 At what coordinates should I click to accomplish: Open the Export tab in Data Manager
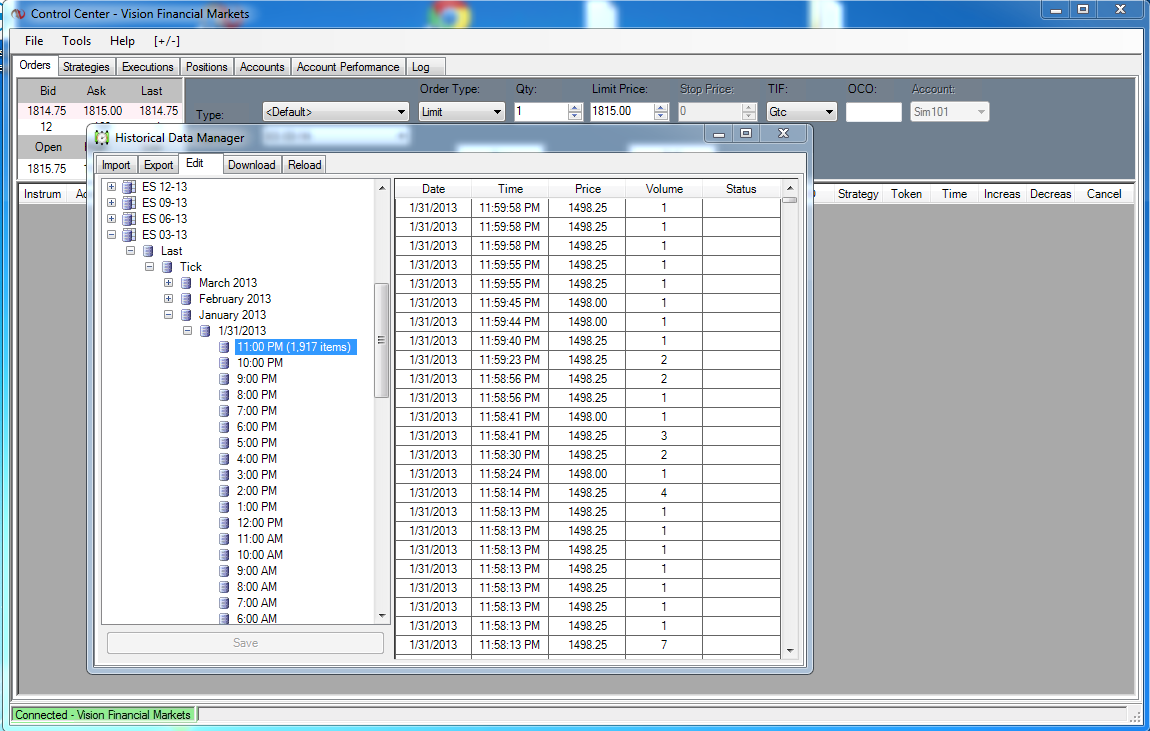pos(158,165)
